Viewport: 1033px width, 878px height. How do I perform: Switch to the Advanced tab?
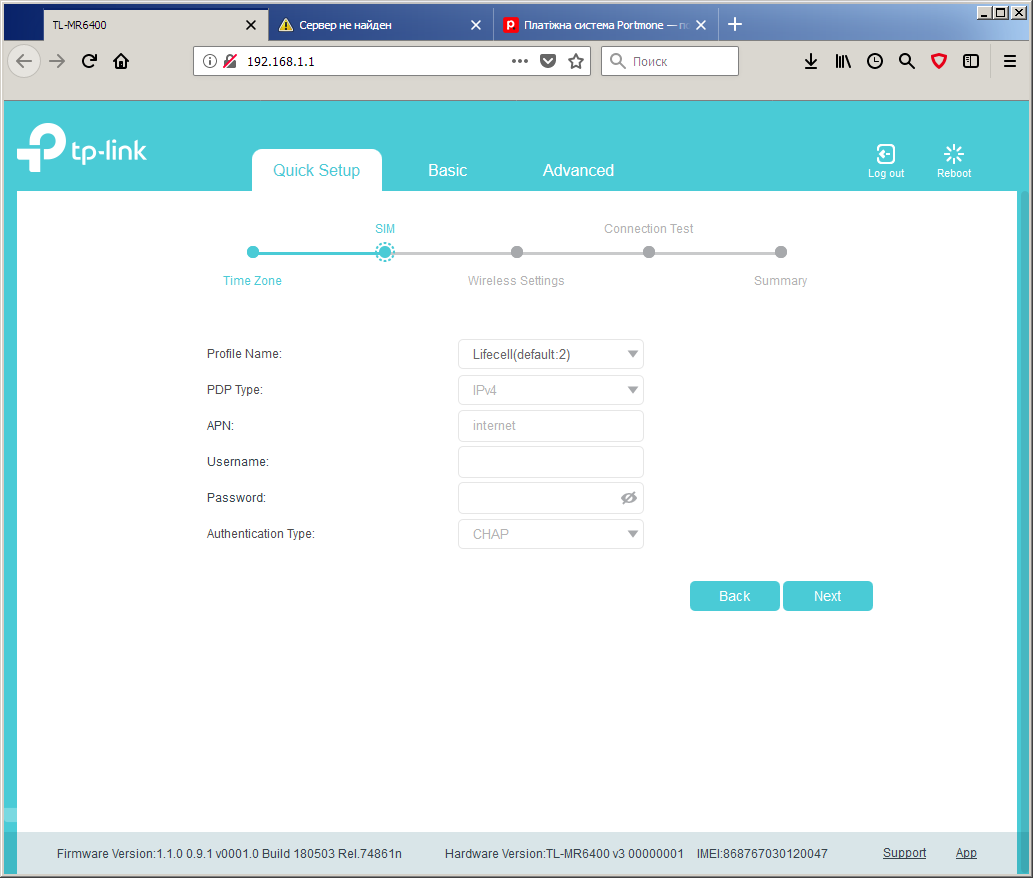[x=578, y=171]
